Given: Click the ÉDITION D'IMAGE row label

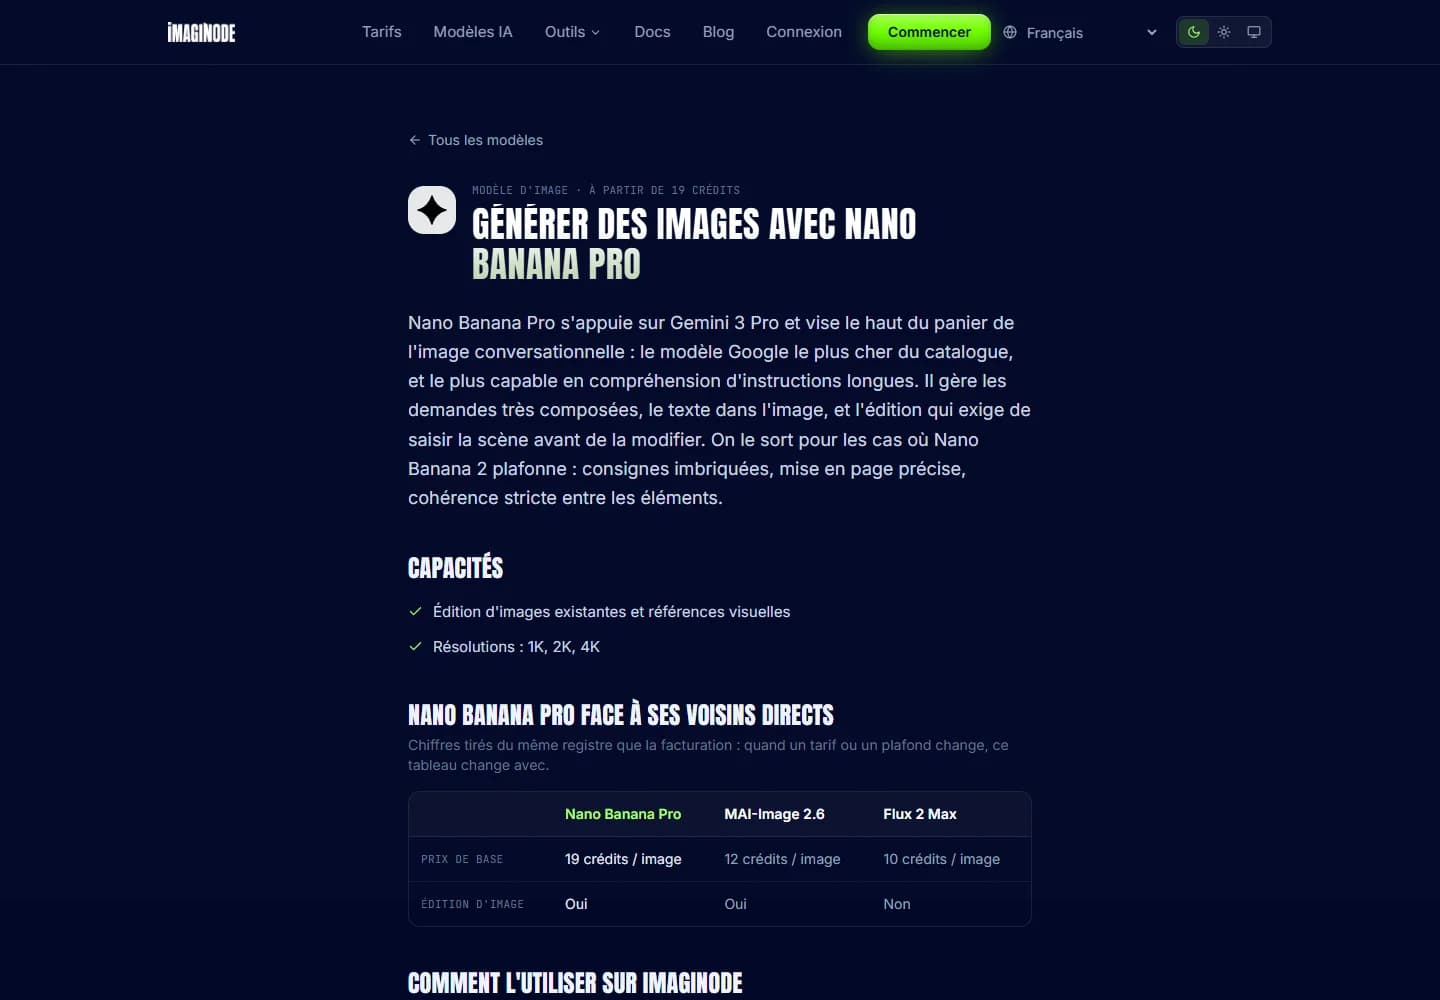Looking at the screenshot, I should click(x=472, y=904).
